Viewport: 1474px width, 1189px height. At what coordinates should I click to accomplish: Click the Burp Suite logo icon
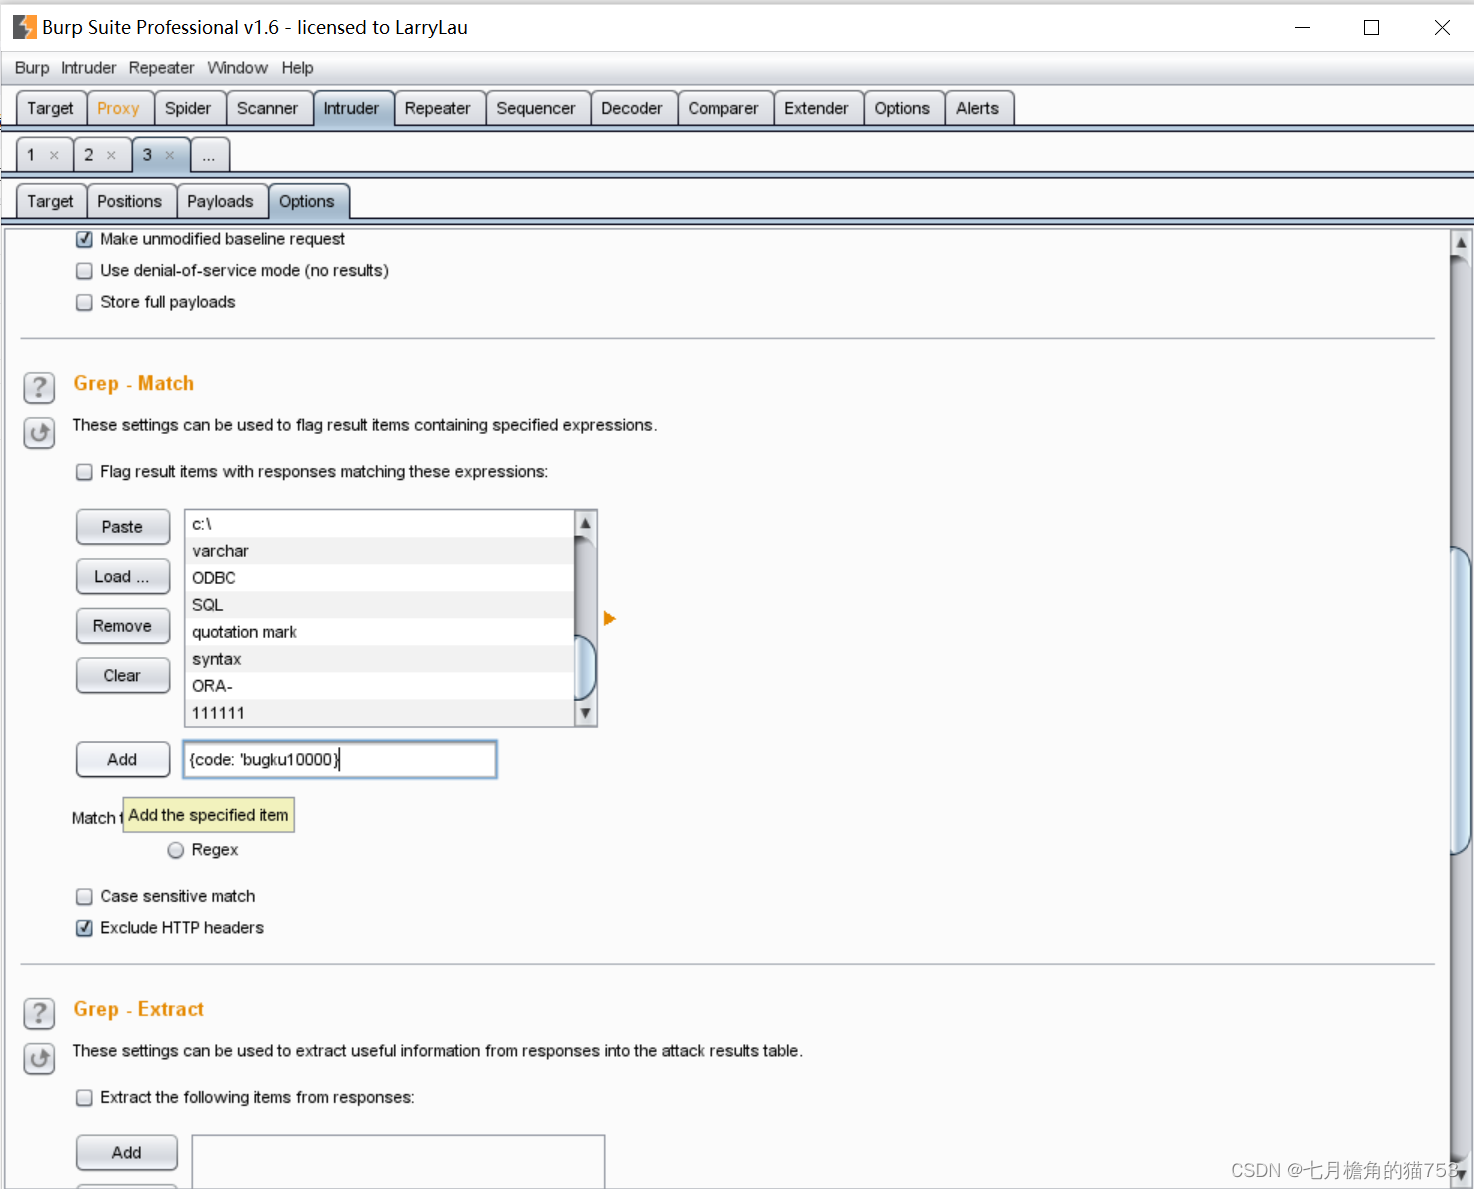pyautogui.click(x=25, y=27)
